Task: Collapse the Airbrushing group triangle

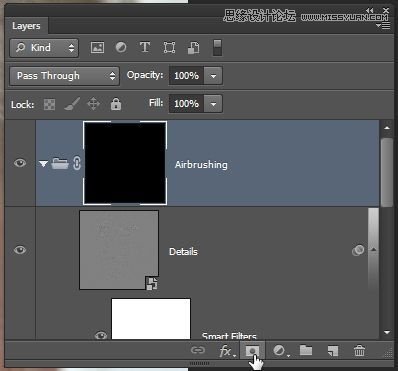Action: pyautogui.click(x=43, y=164)
